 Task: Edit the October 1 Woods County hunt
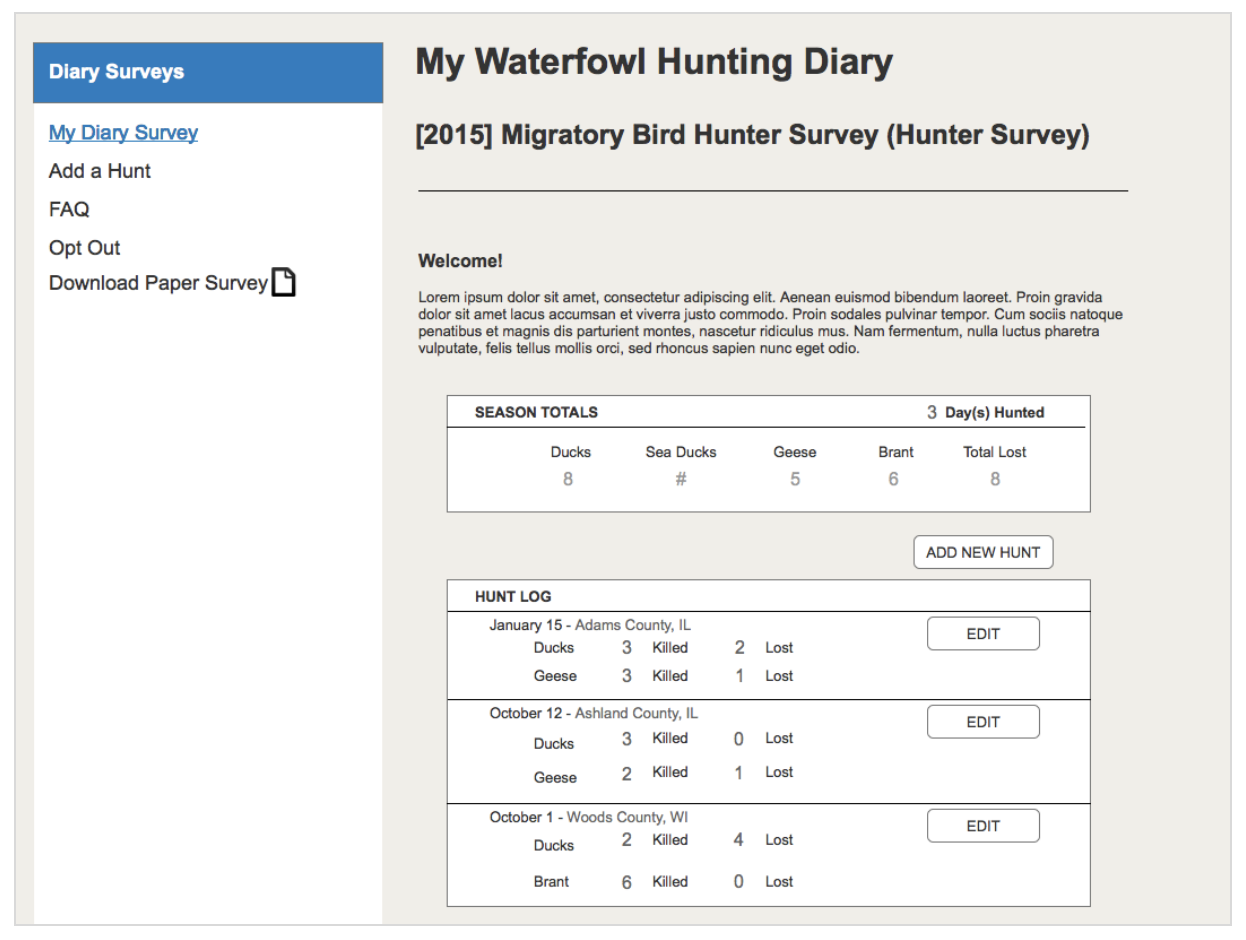click(x=983, y=826)
